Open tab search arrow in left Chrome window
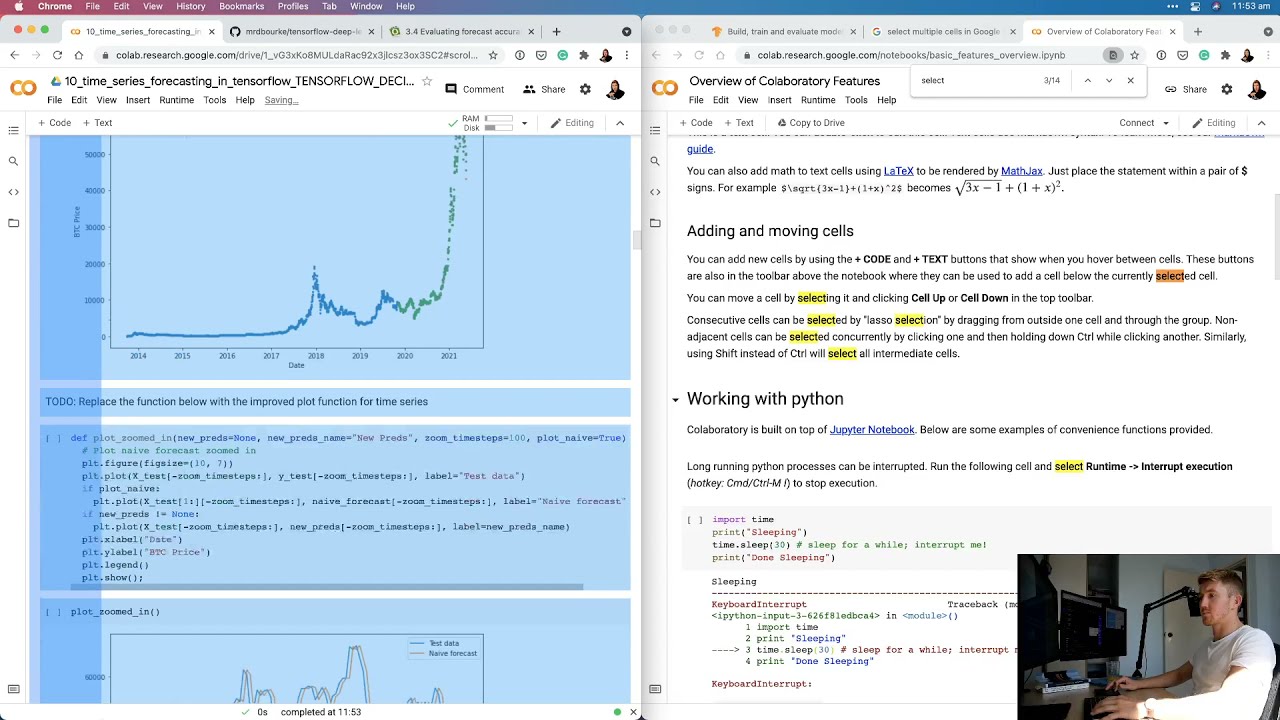The height and width of the screenshot is (720, 1280). point(627,31)
